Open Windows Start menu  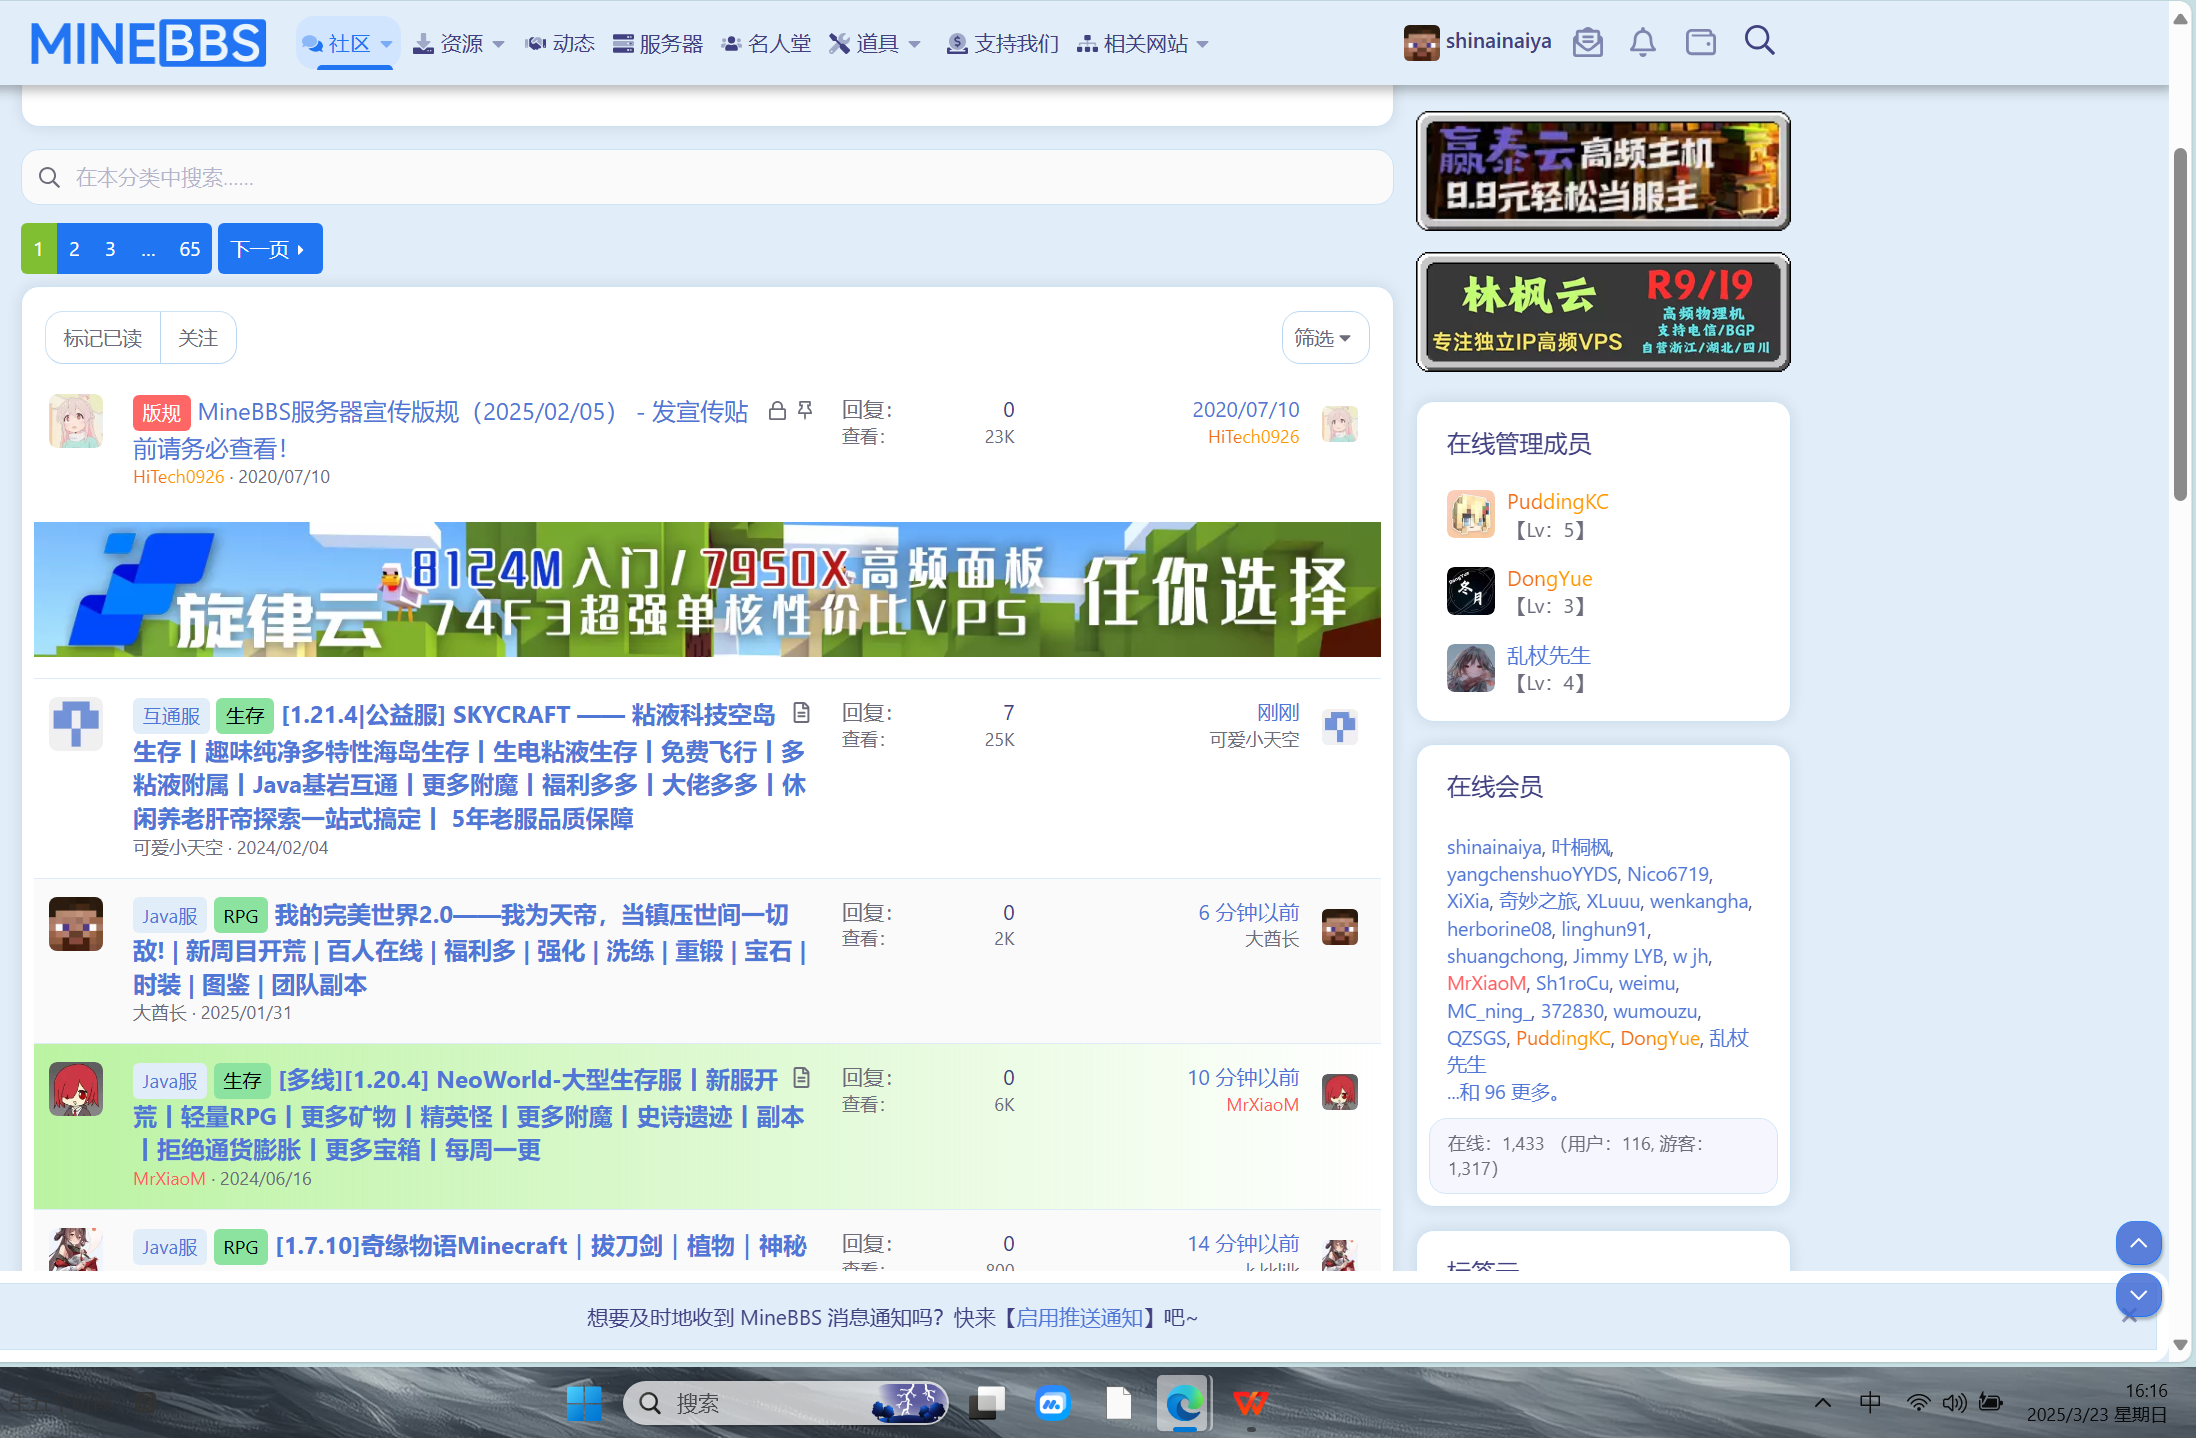584,1403
